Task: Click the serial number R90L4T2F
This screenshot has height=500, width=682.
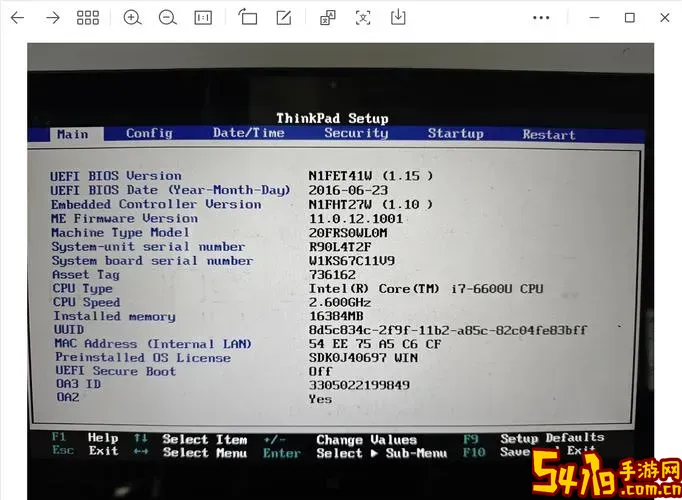Action: click(340, 247)
